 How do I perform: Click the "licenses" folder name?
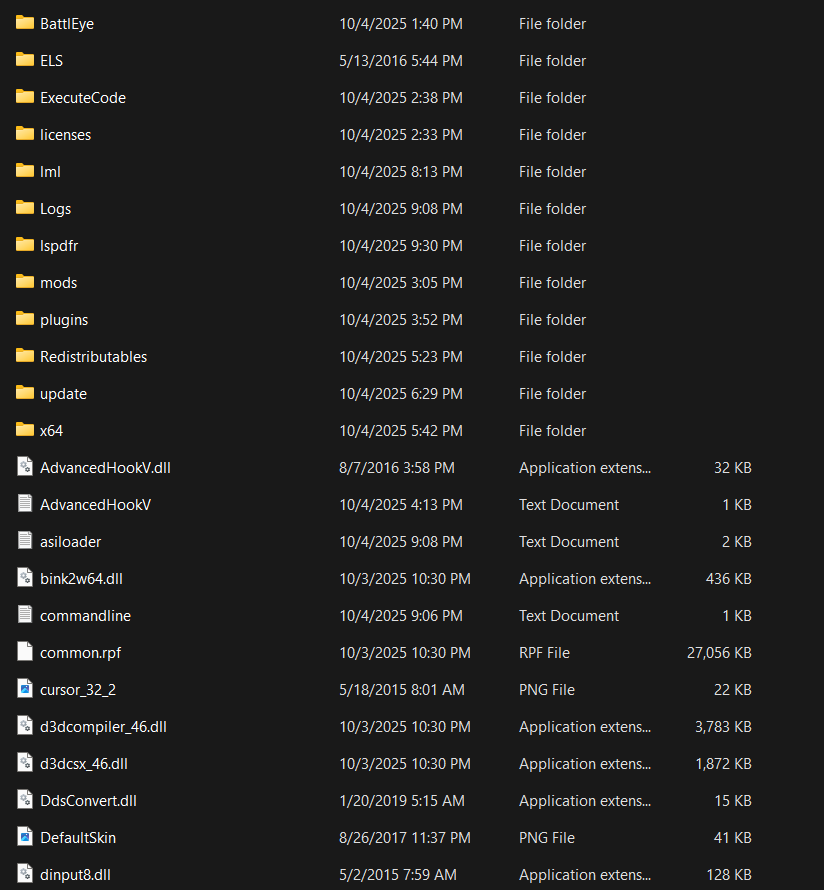coord(65,135)
